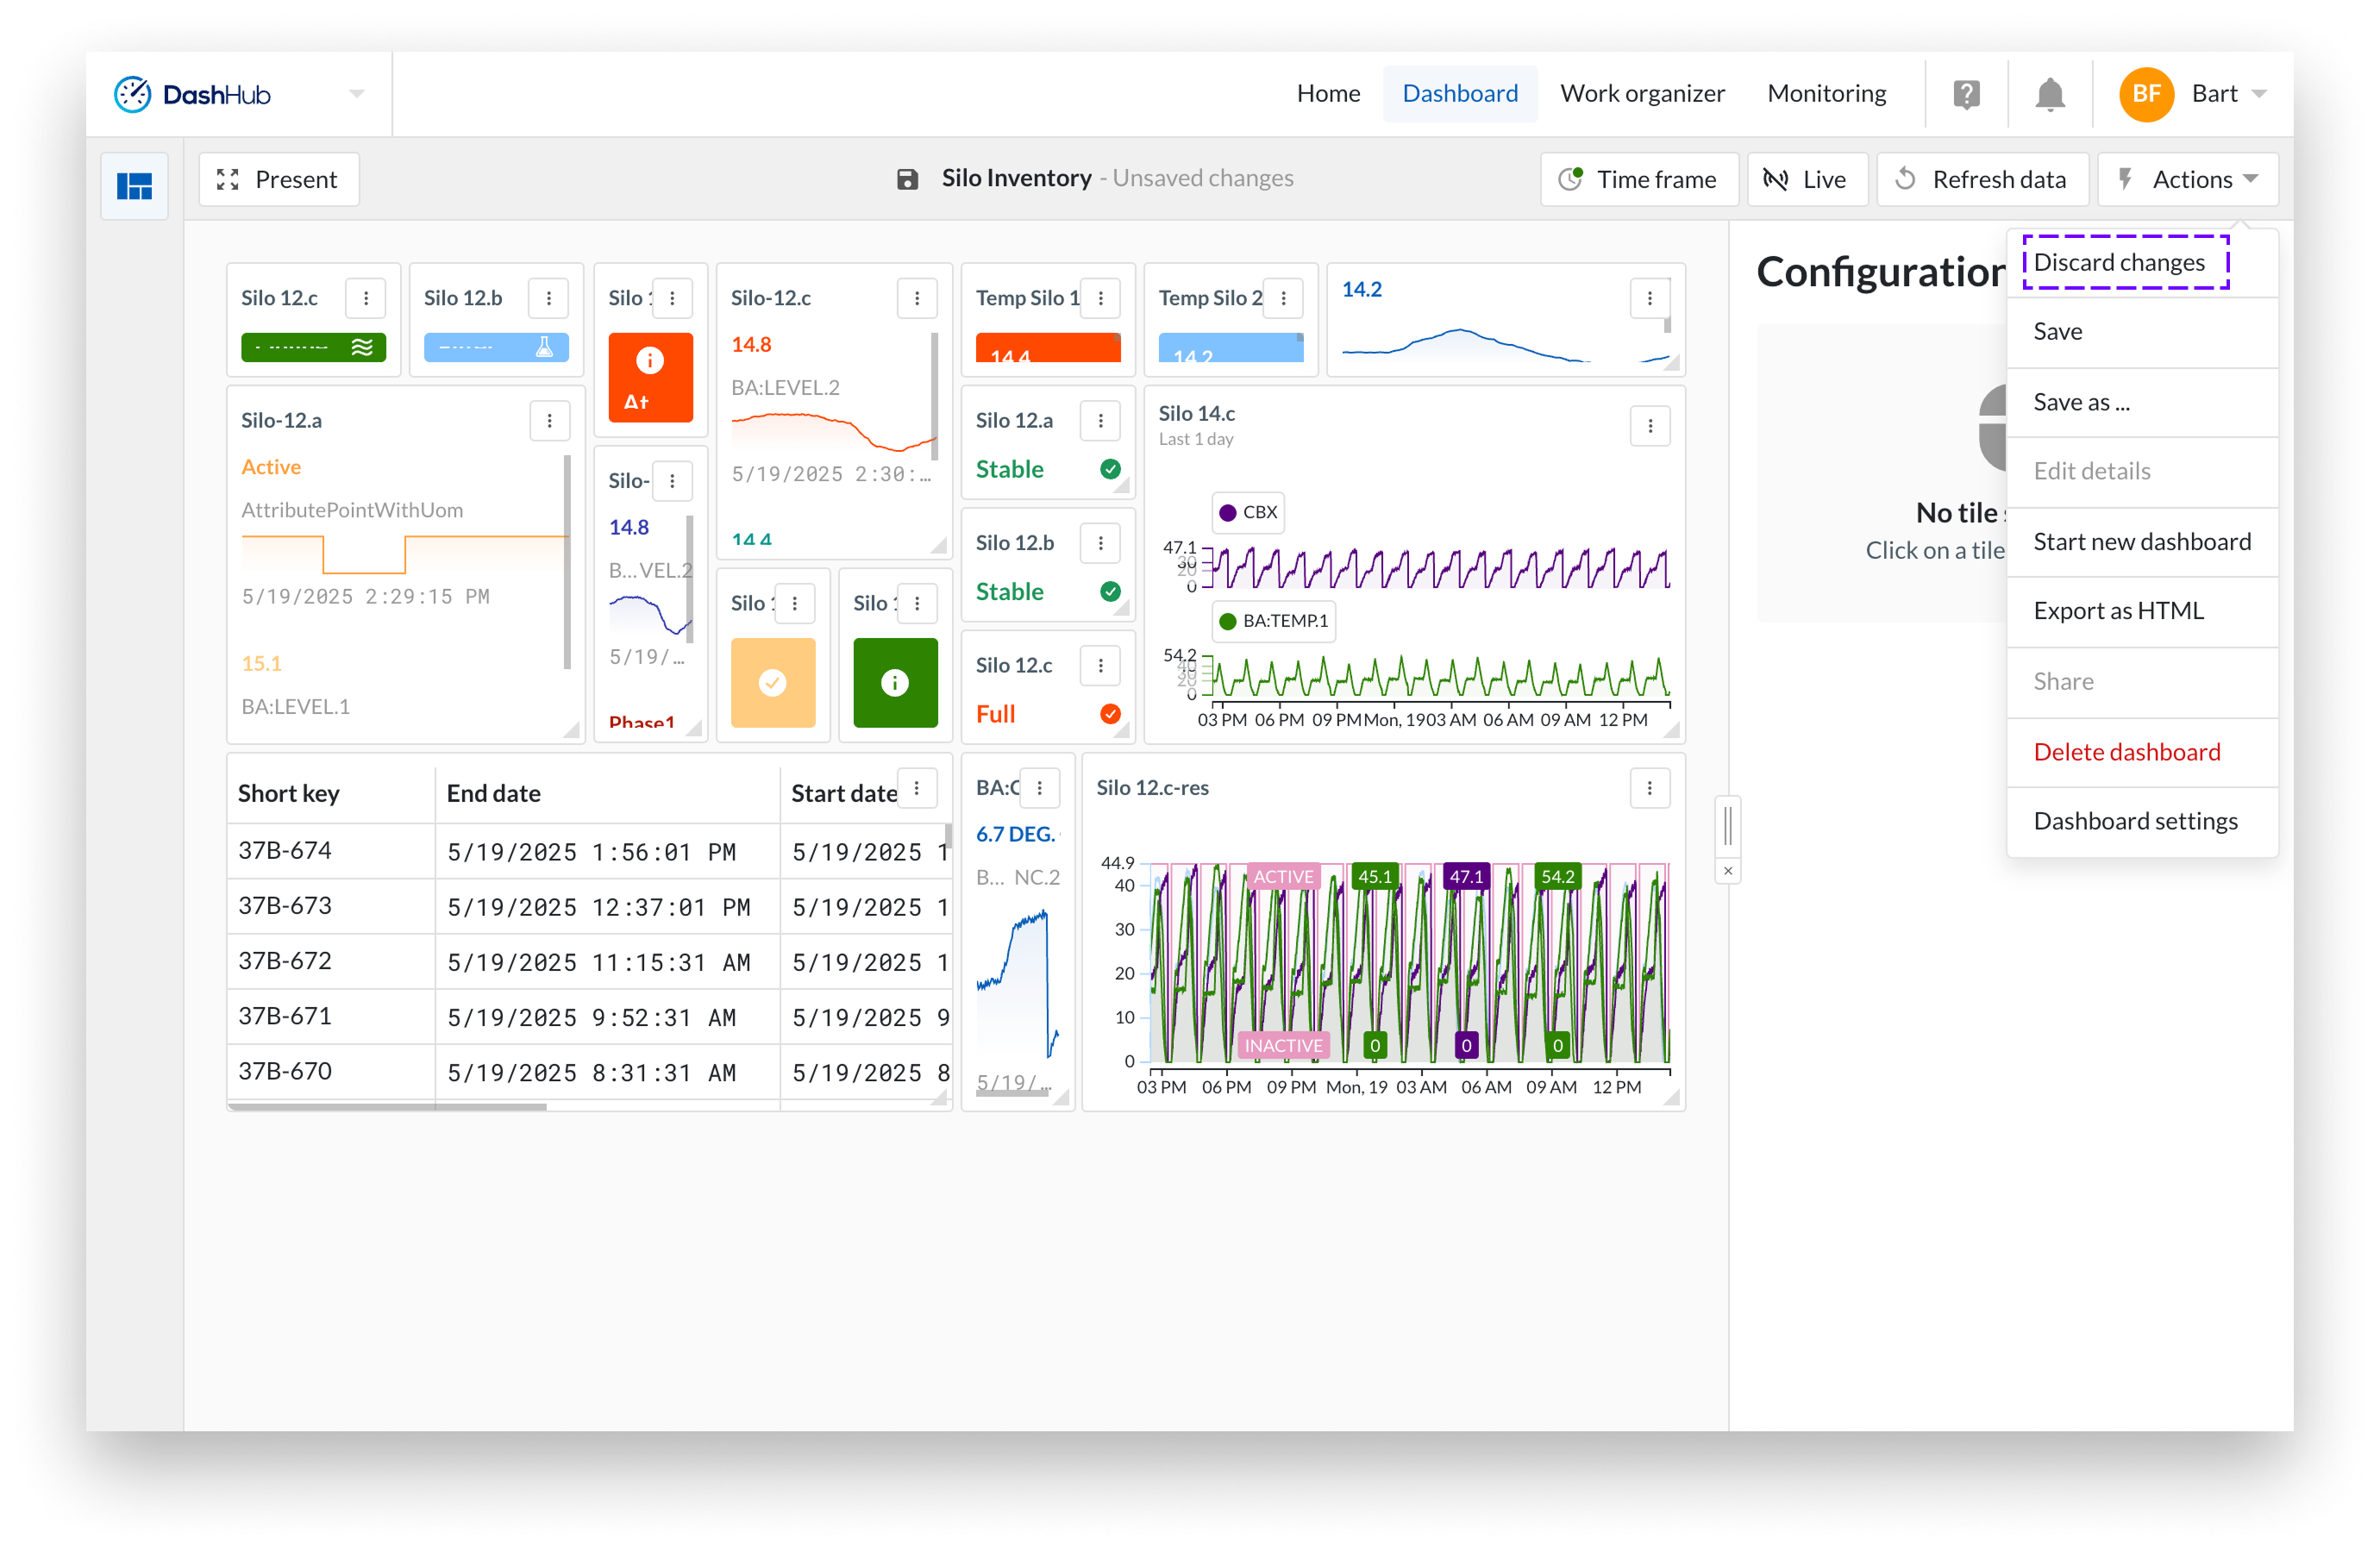The height and width of the screenshot is (1552, 2380).
Task: Click the green info tile icon
Action: 894,683
